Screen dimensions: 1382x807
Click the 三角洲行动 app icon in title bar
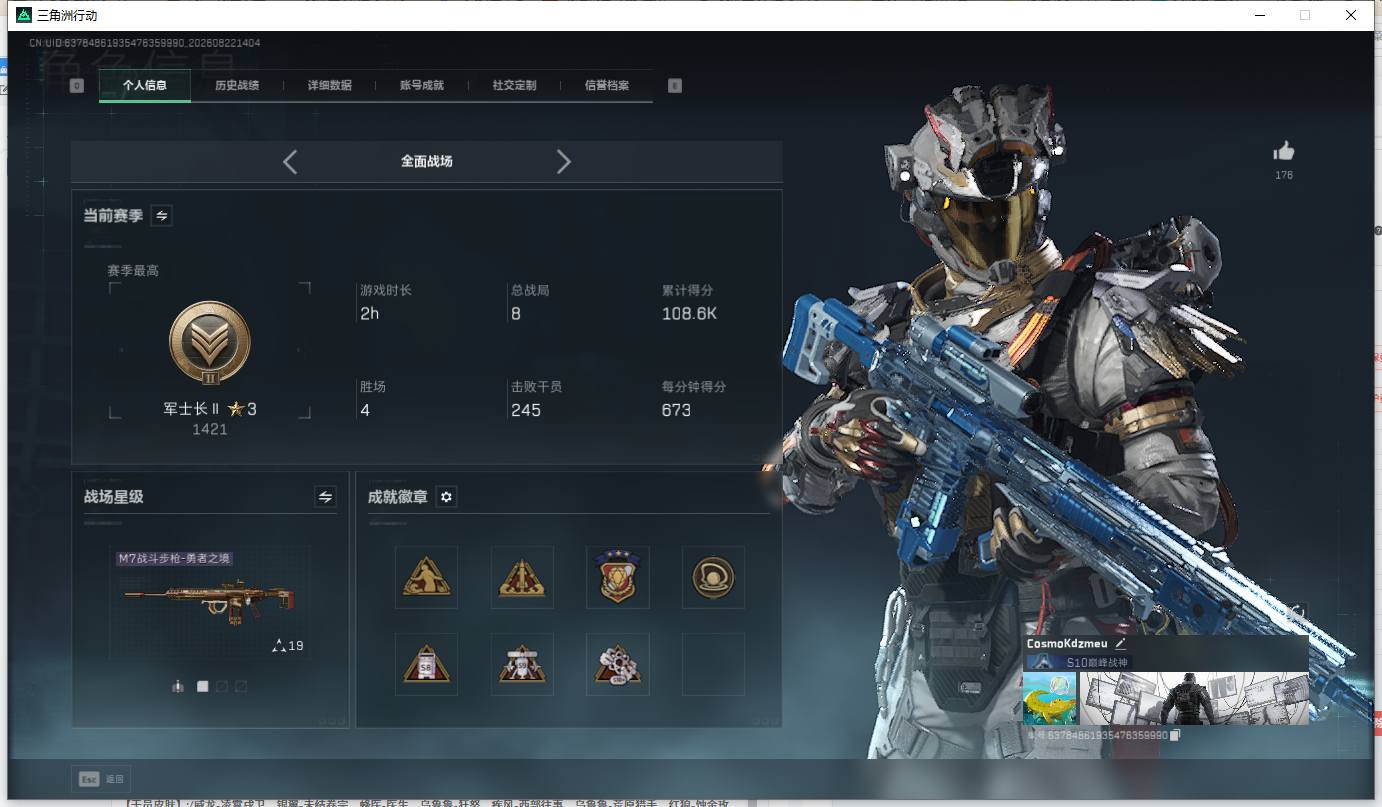click(x=24, y=15)
